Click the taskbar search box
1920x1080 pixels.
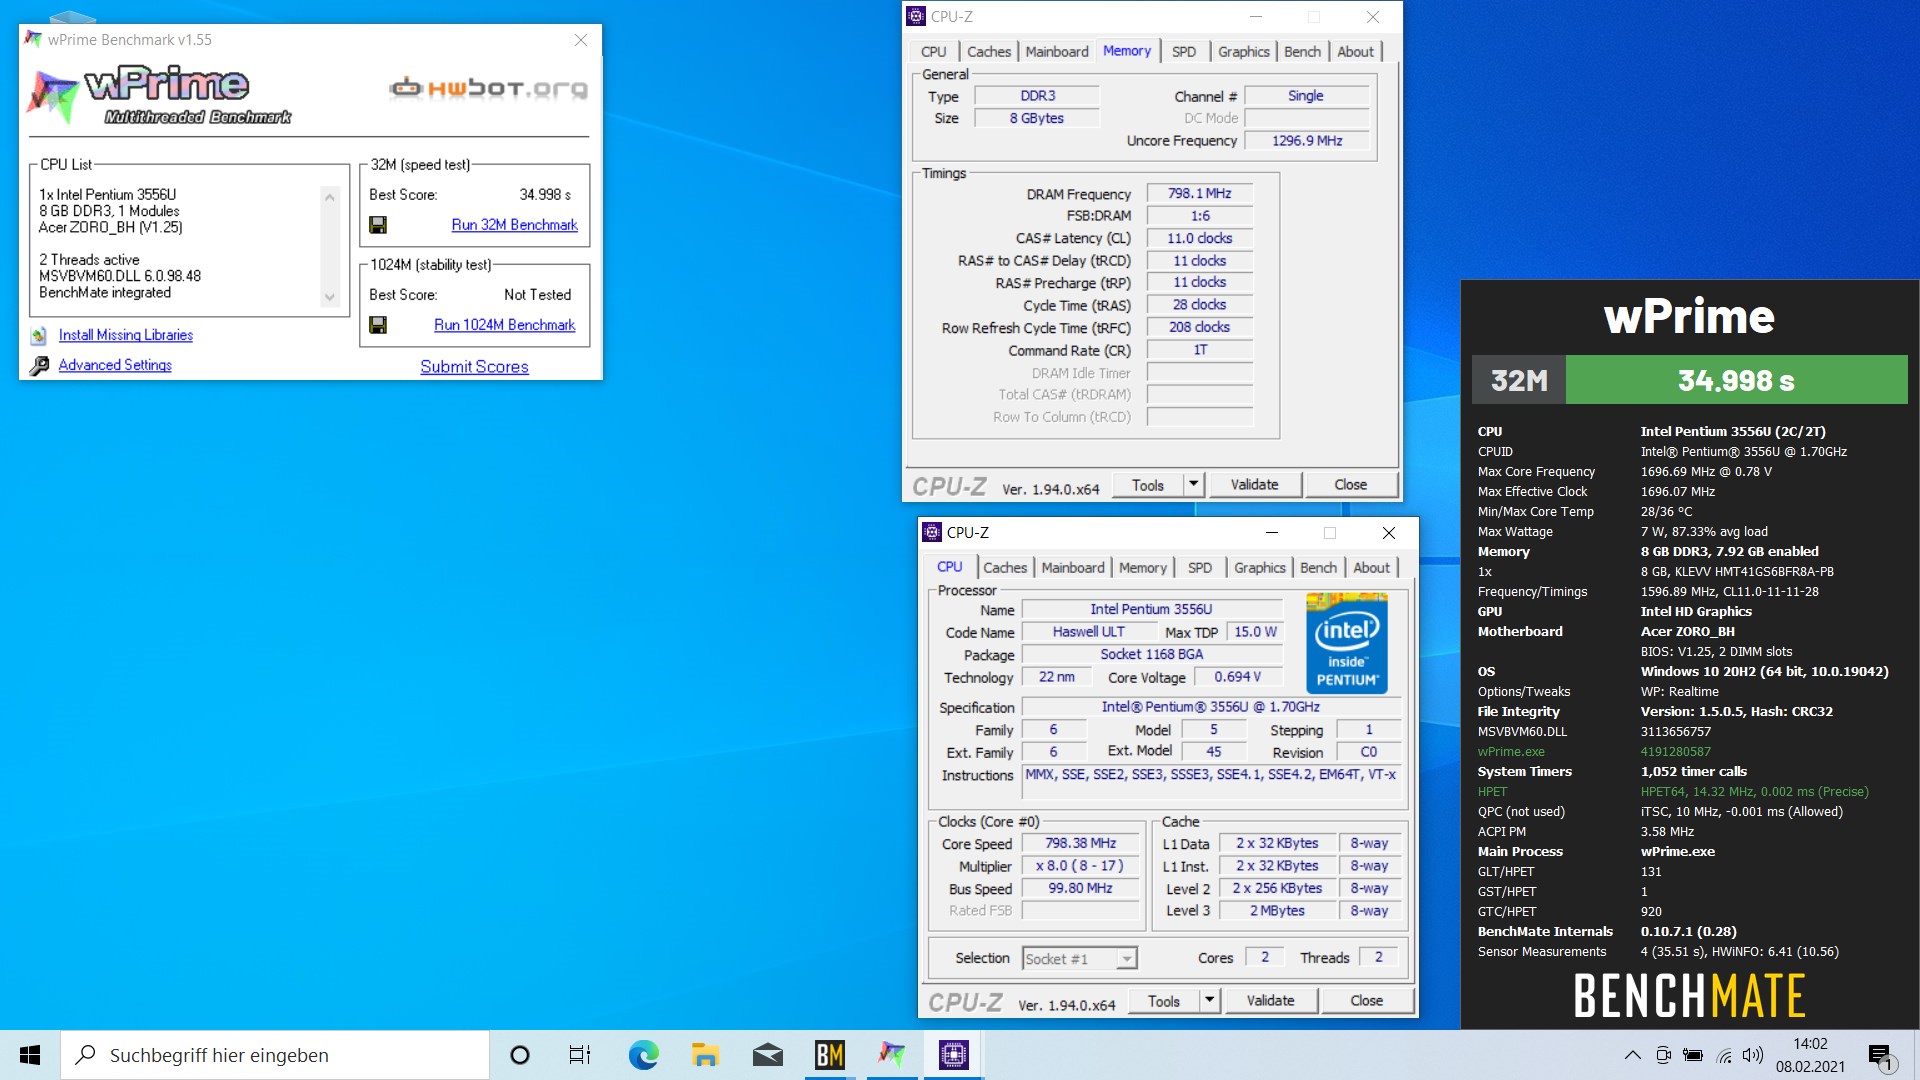click(276, 1055)
